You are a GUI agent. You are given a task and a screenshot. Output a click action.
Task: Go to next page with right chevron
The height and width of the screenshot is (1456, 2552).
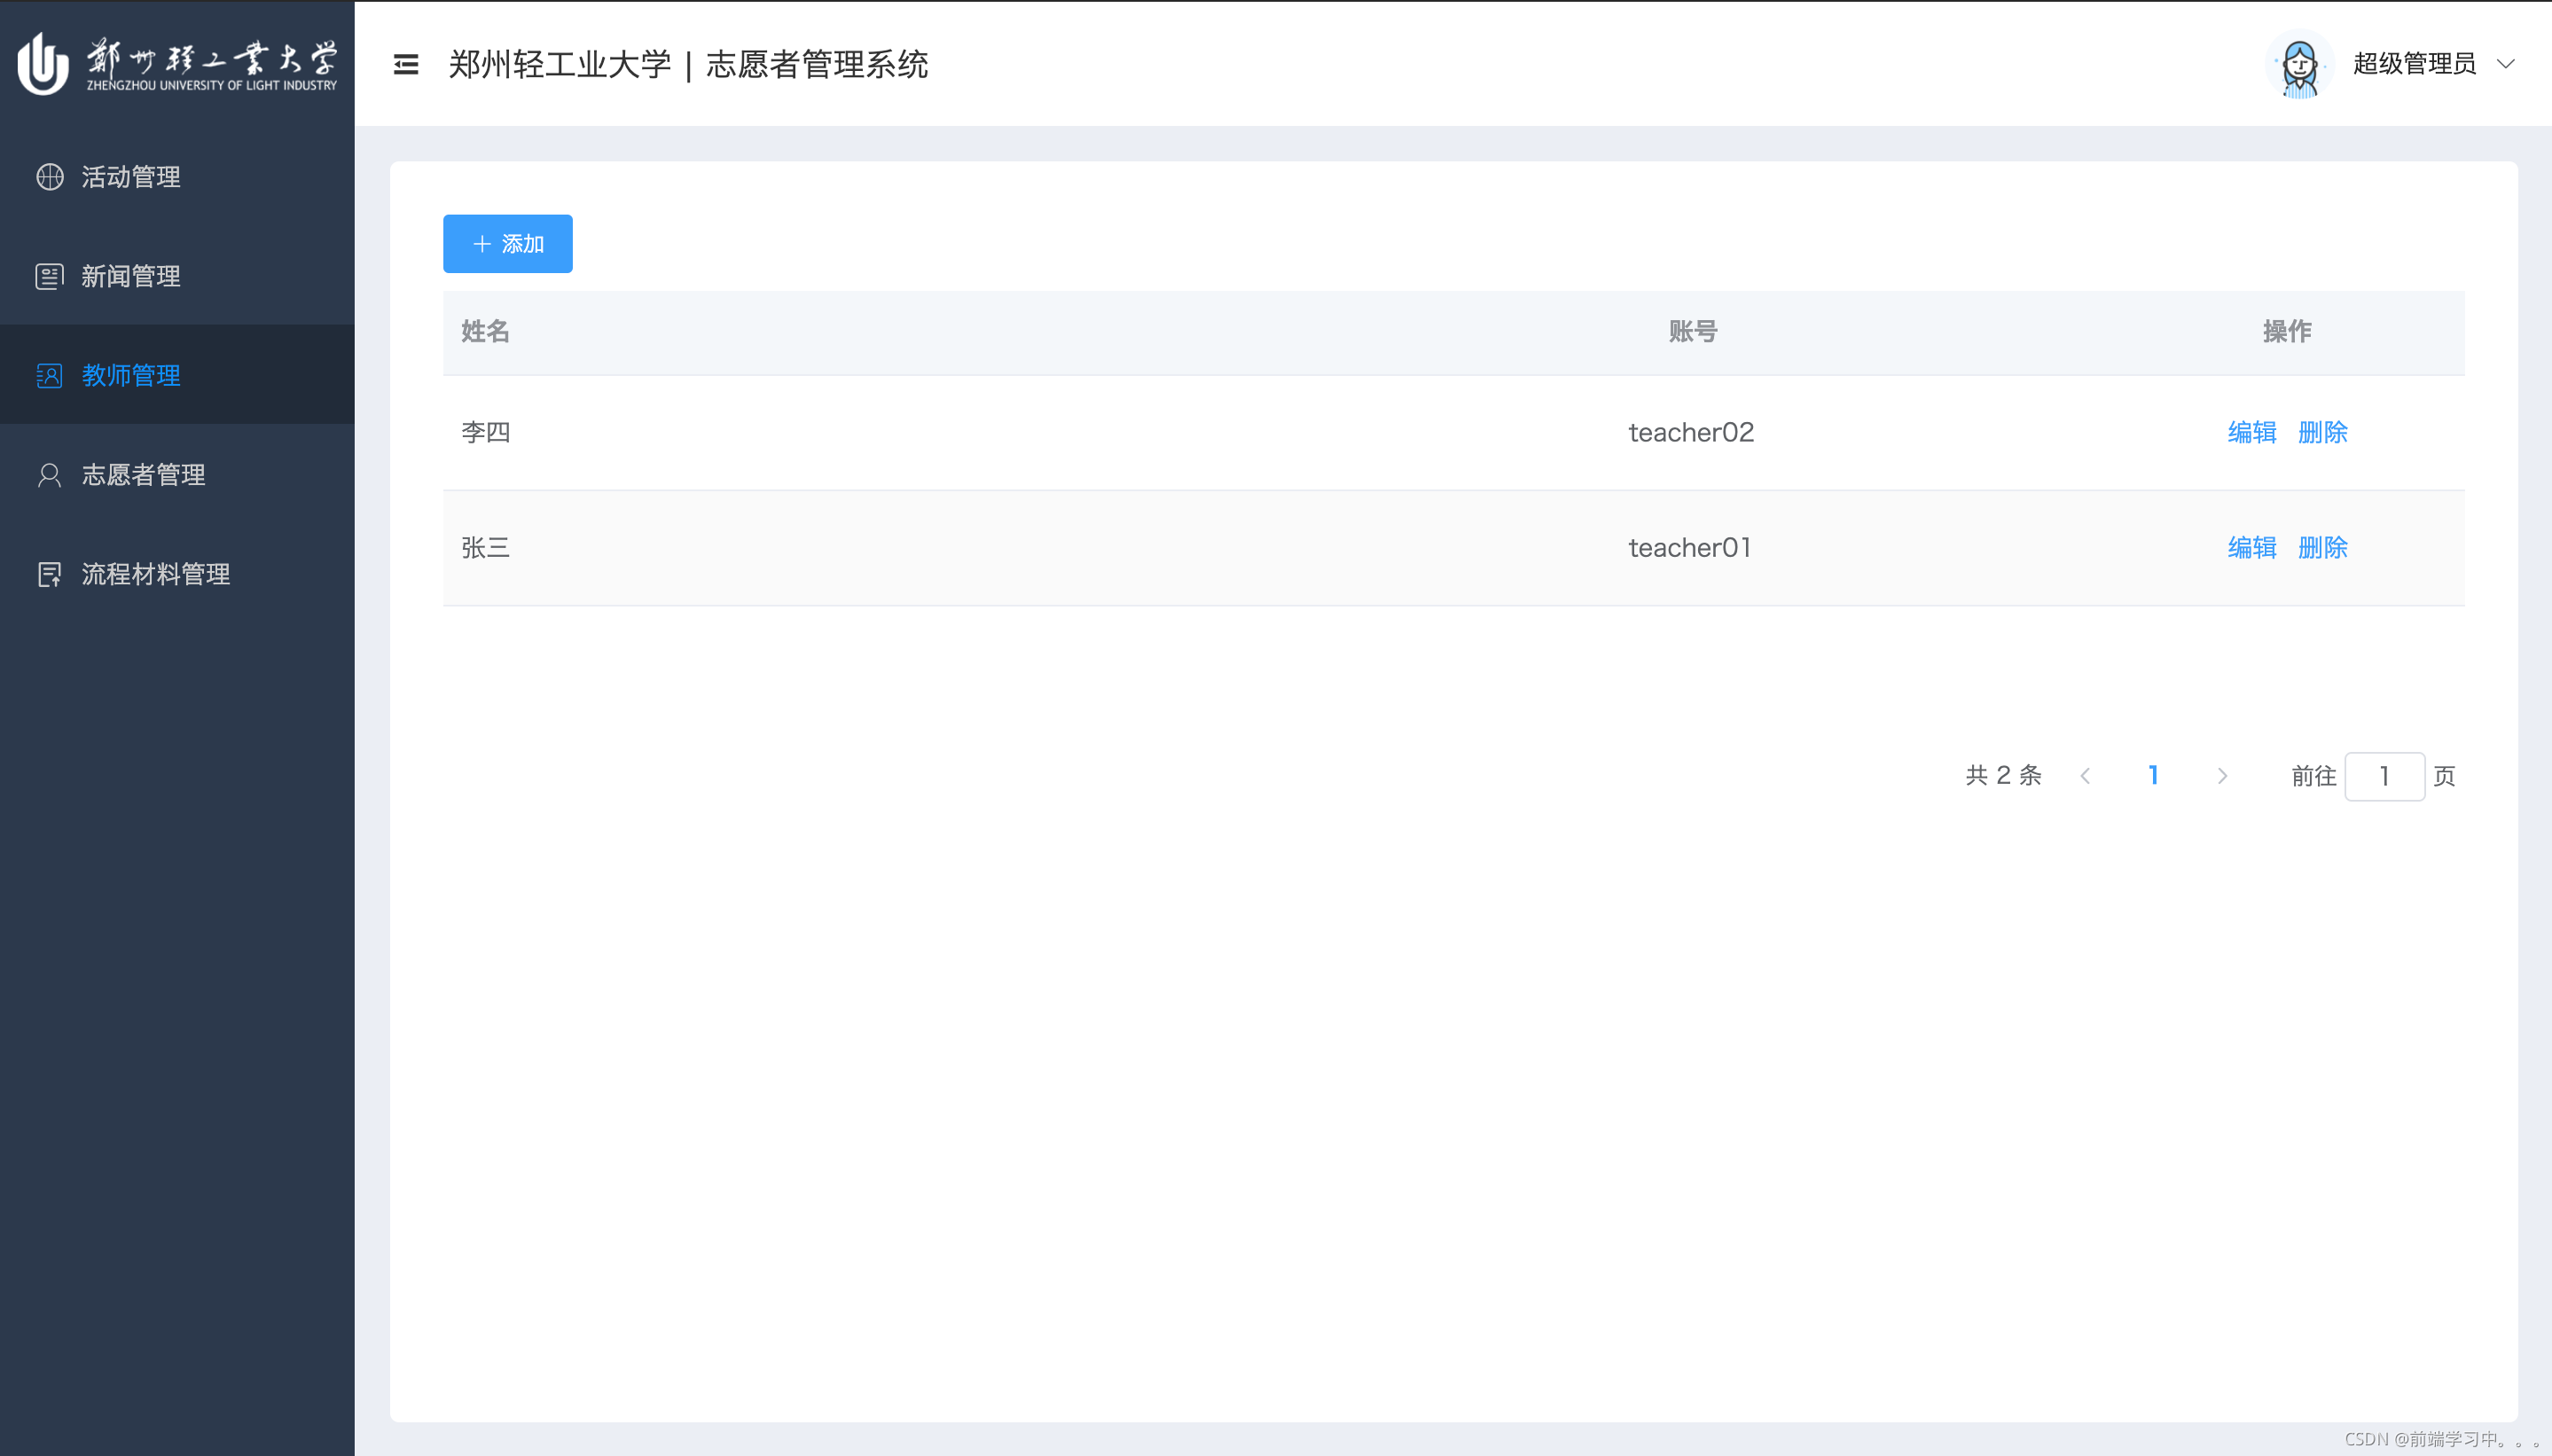(2222, 776)
